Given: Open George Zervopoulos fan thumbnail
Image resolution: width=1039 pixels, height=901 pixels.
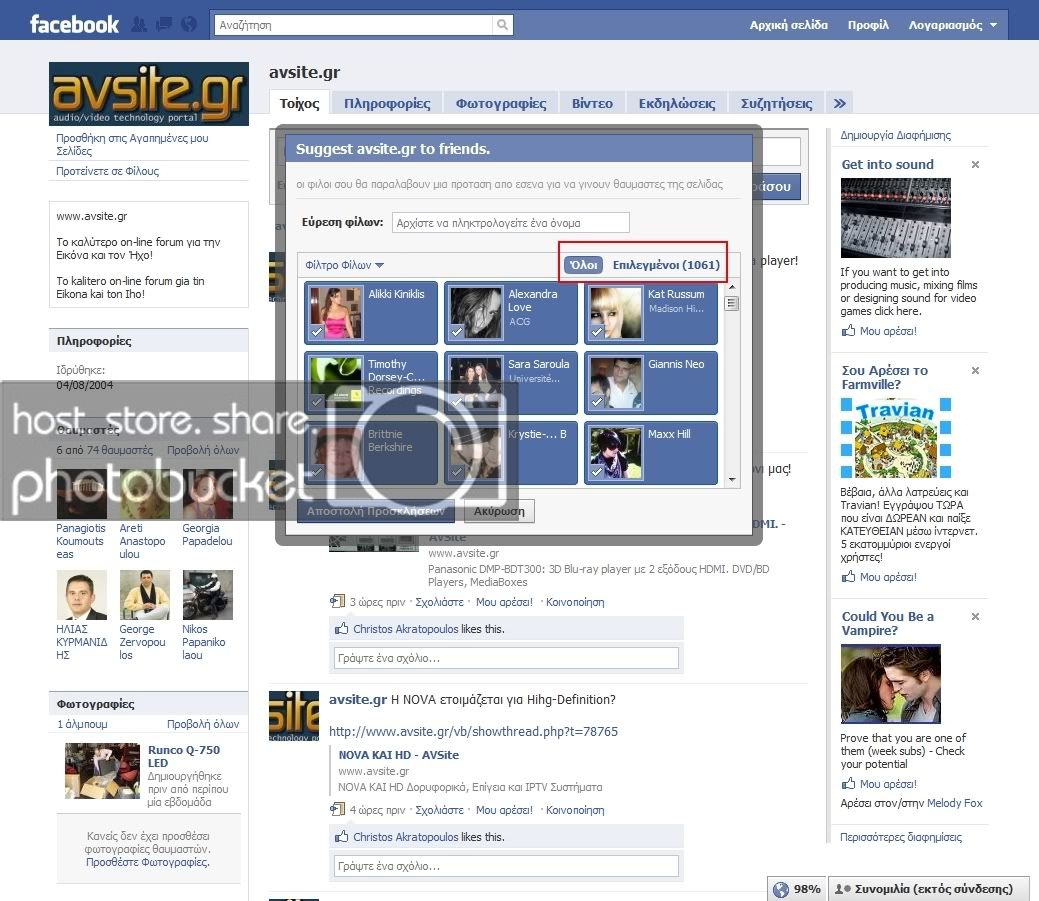Looking at the screenshot, I should point(144,595).
